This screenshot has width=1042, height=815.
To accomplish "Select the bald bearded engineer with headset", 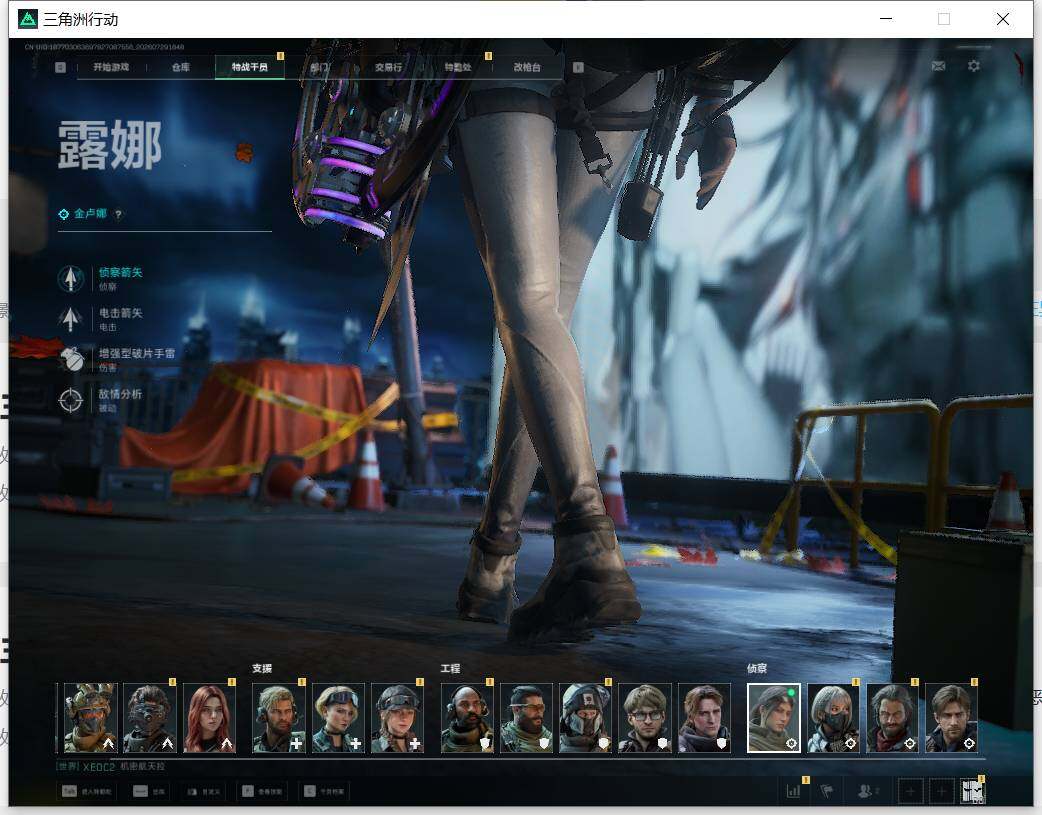I will 467,718.
